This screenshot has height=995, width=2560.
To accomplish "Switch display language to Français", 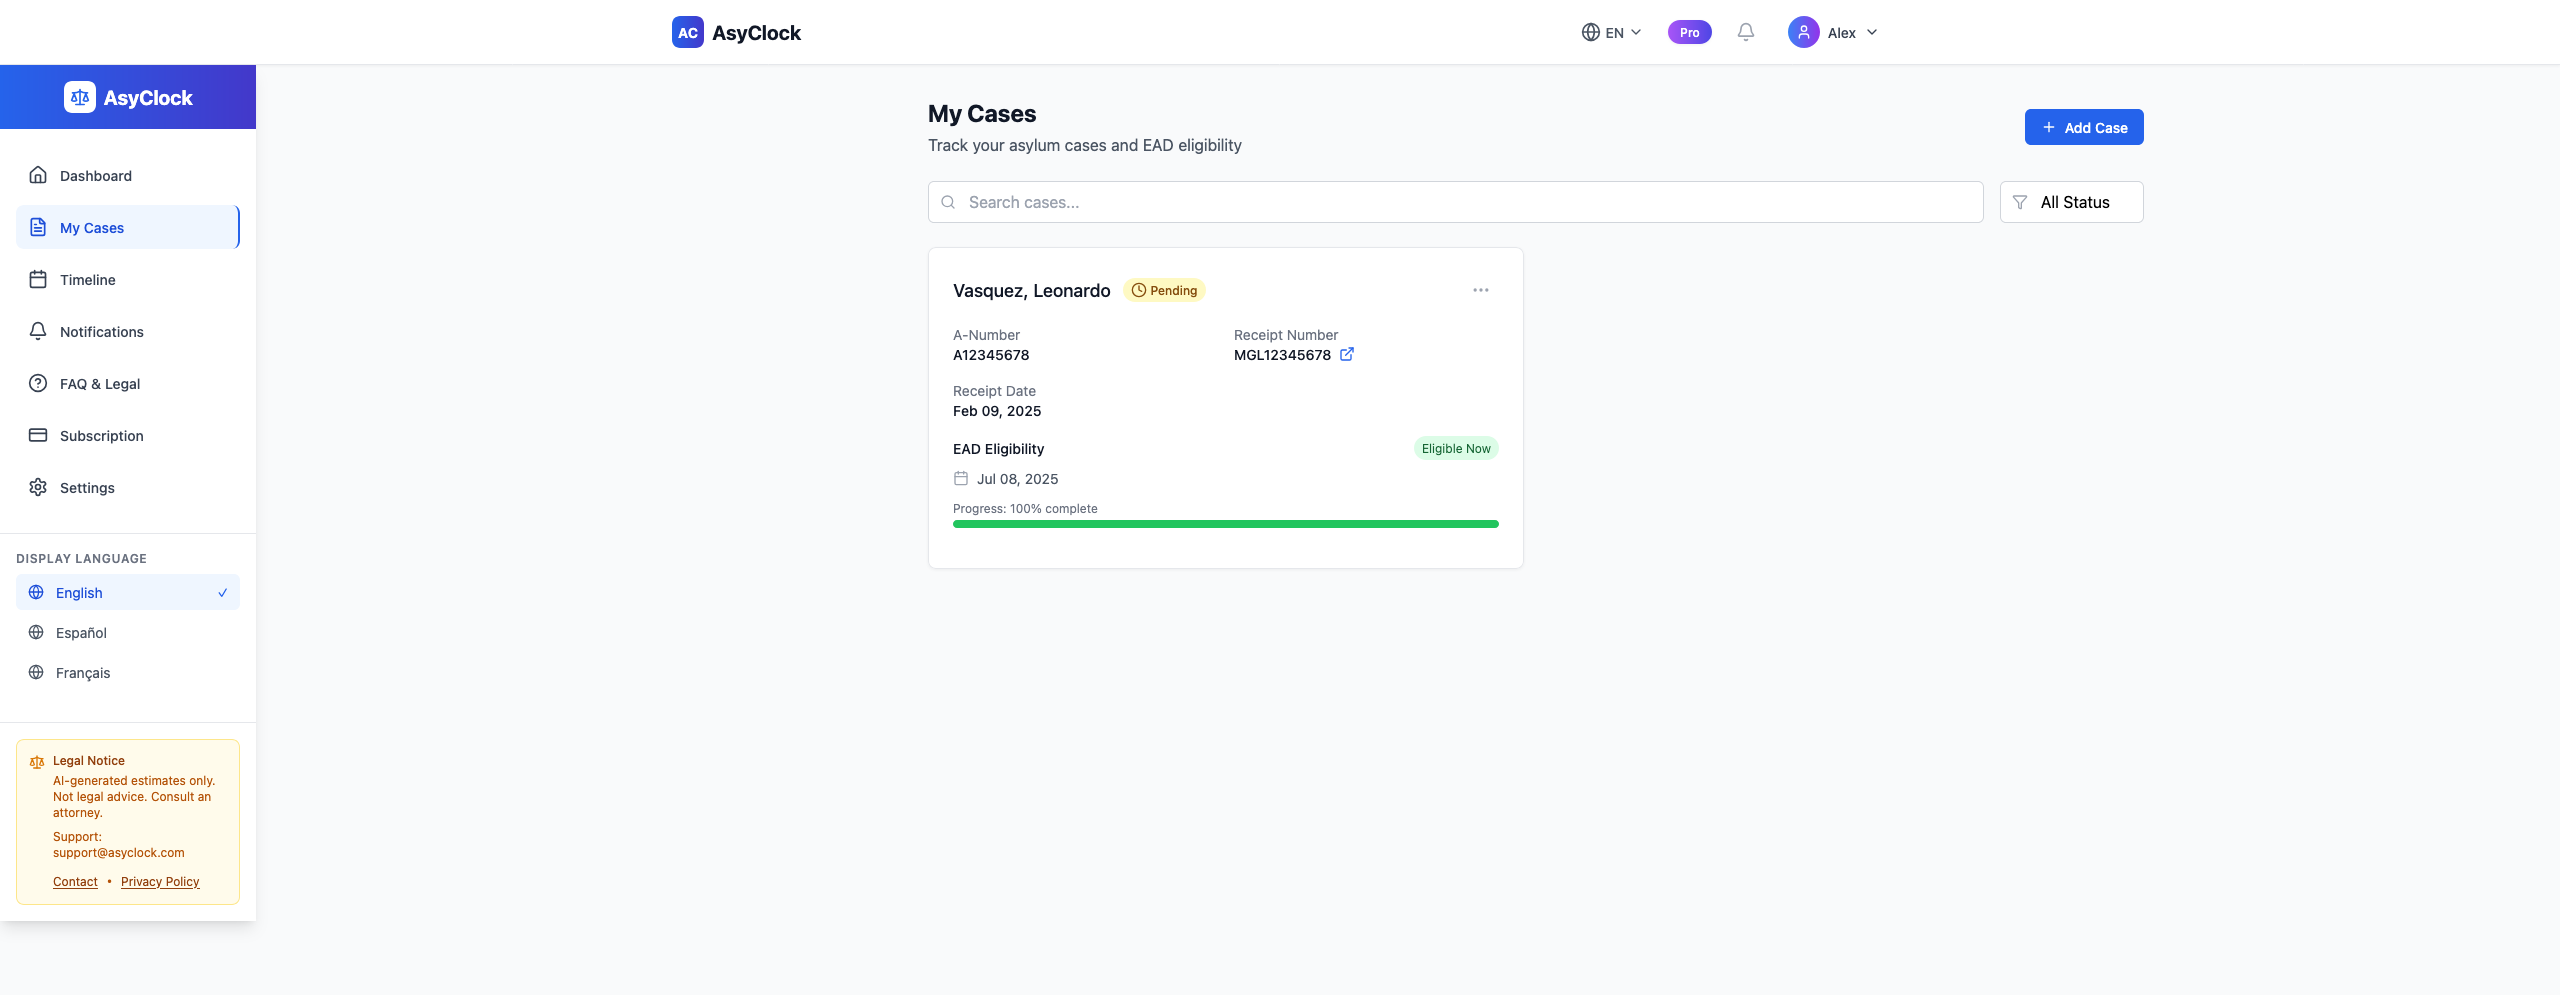I will click(x=128, y=672).
